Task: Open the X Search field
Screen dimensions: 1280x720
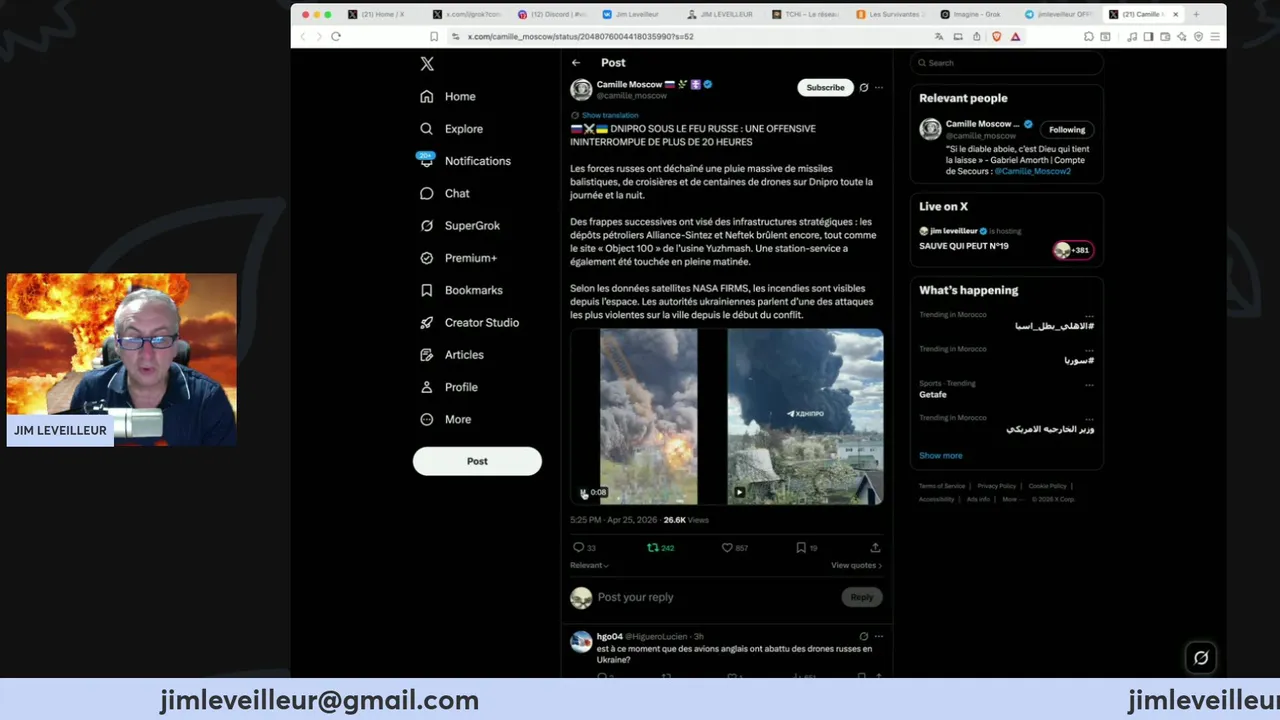Action: point(1006,63)
